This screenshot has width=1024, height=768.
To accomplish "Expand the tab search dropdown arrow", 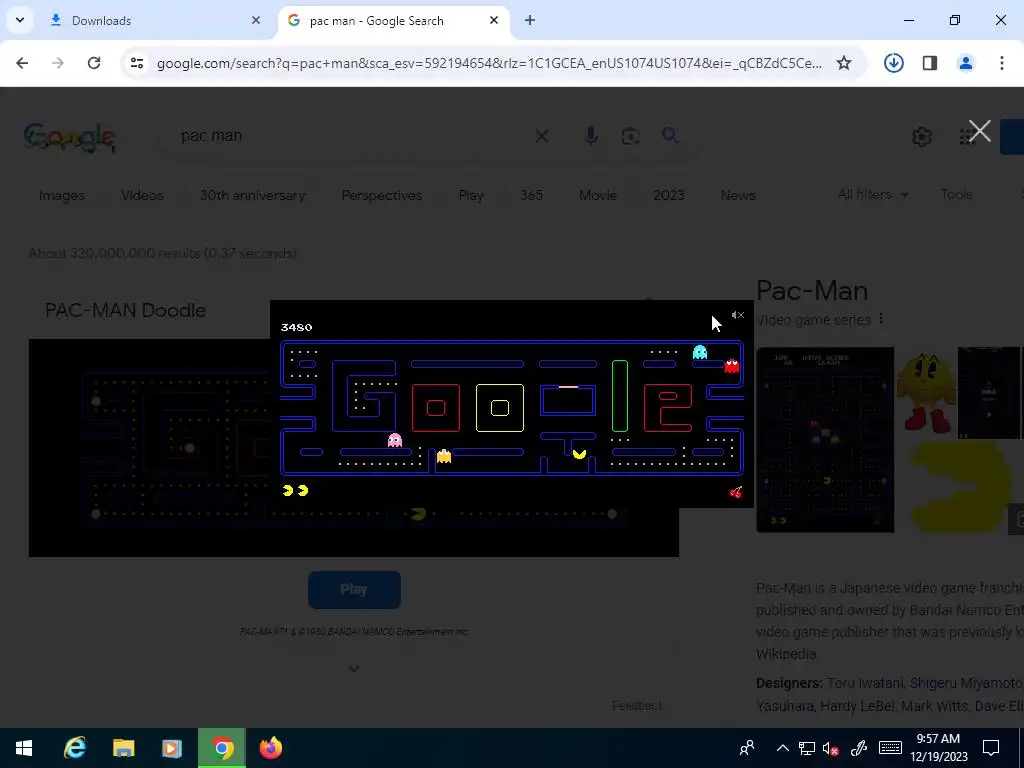I will coord(20,20).
